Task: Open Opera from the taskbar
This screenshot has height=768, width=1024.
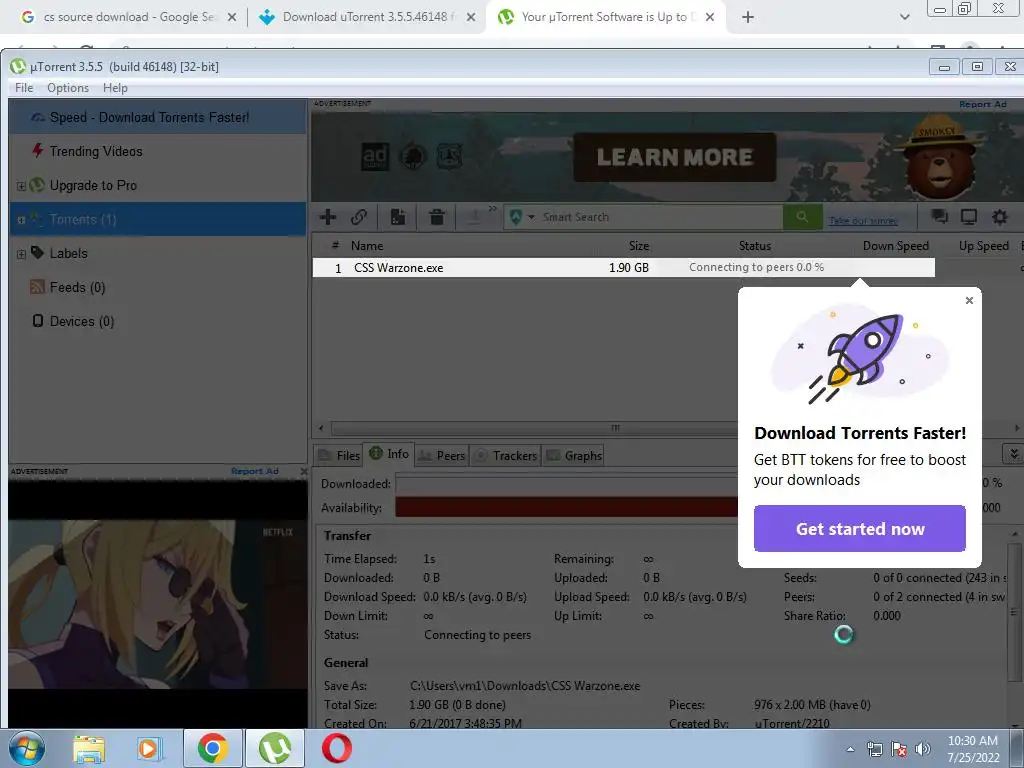Action: (337, 748)
